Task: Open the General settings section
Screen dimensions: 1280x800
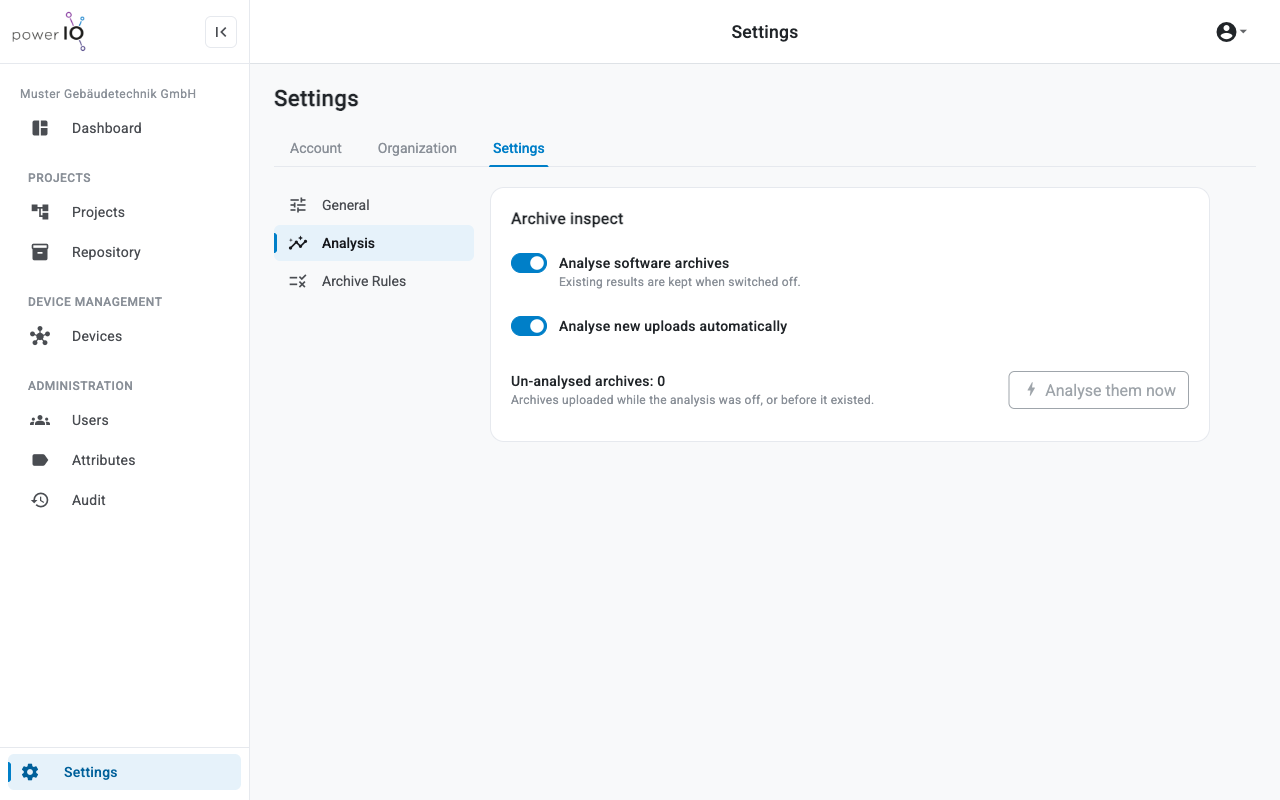Action: pyautogui.click(x=374, y=205)
